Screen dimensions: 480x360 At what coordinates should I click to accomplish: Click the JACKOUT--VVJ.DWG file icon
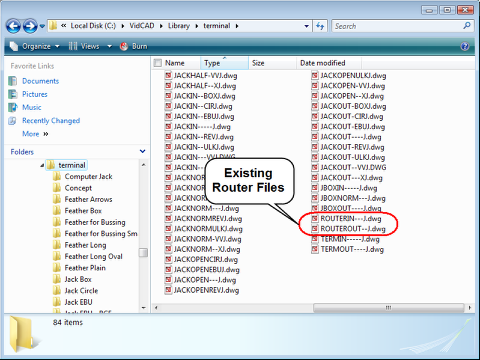[x=315, y=168]
